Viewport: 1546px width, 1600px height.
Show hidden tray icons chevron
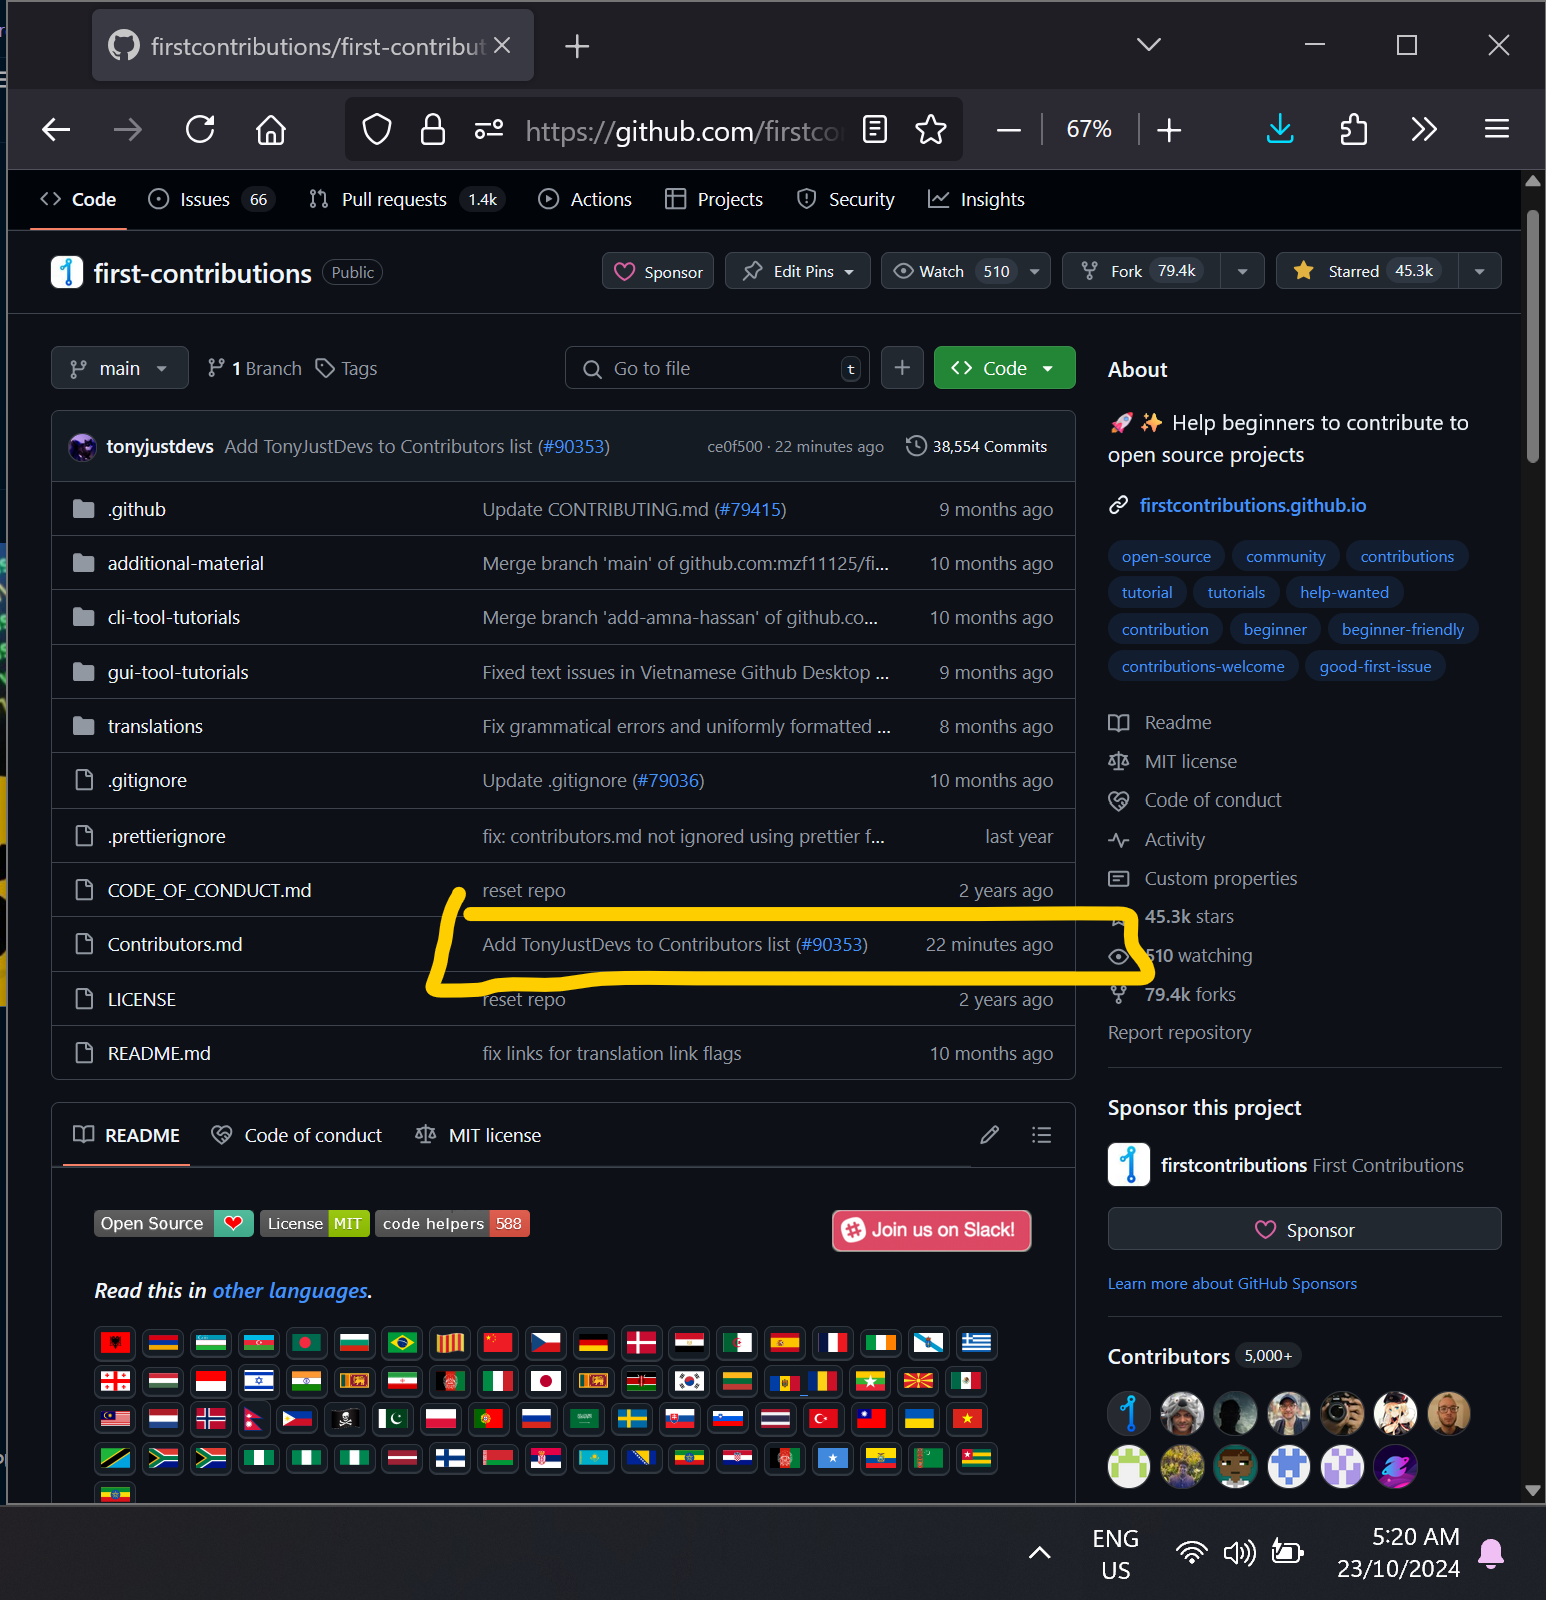click(x=1040, y=1552)
